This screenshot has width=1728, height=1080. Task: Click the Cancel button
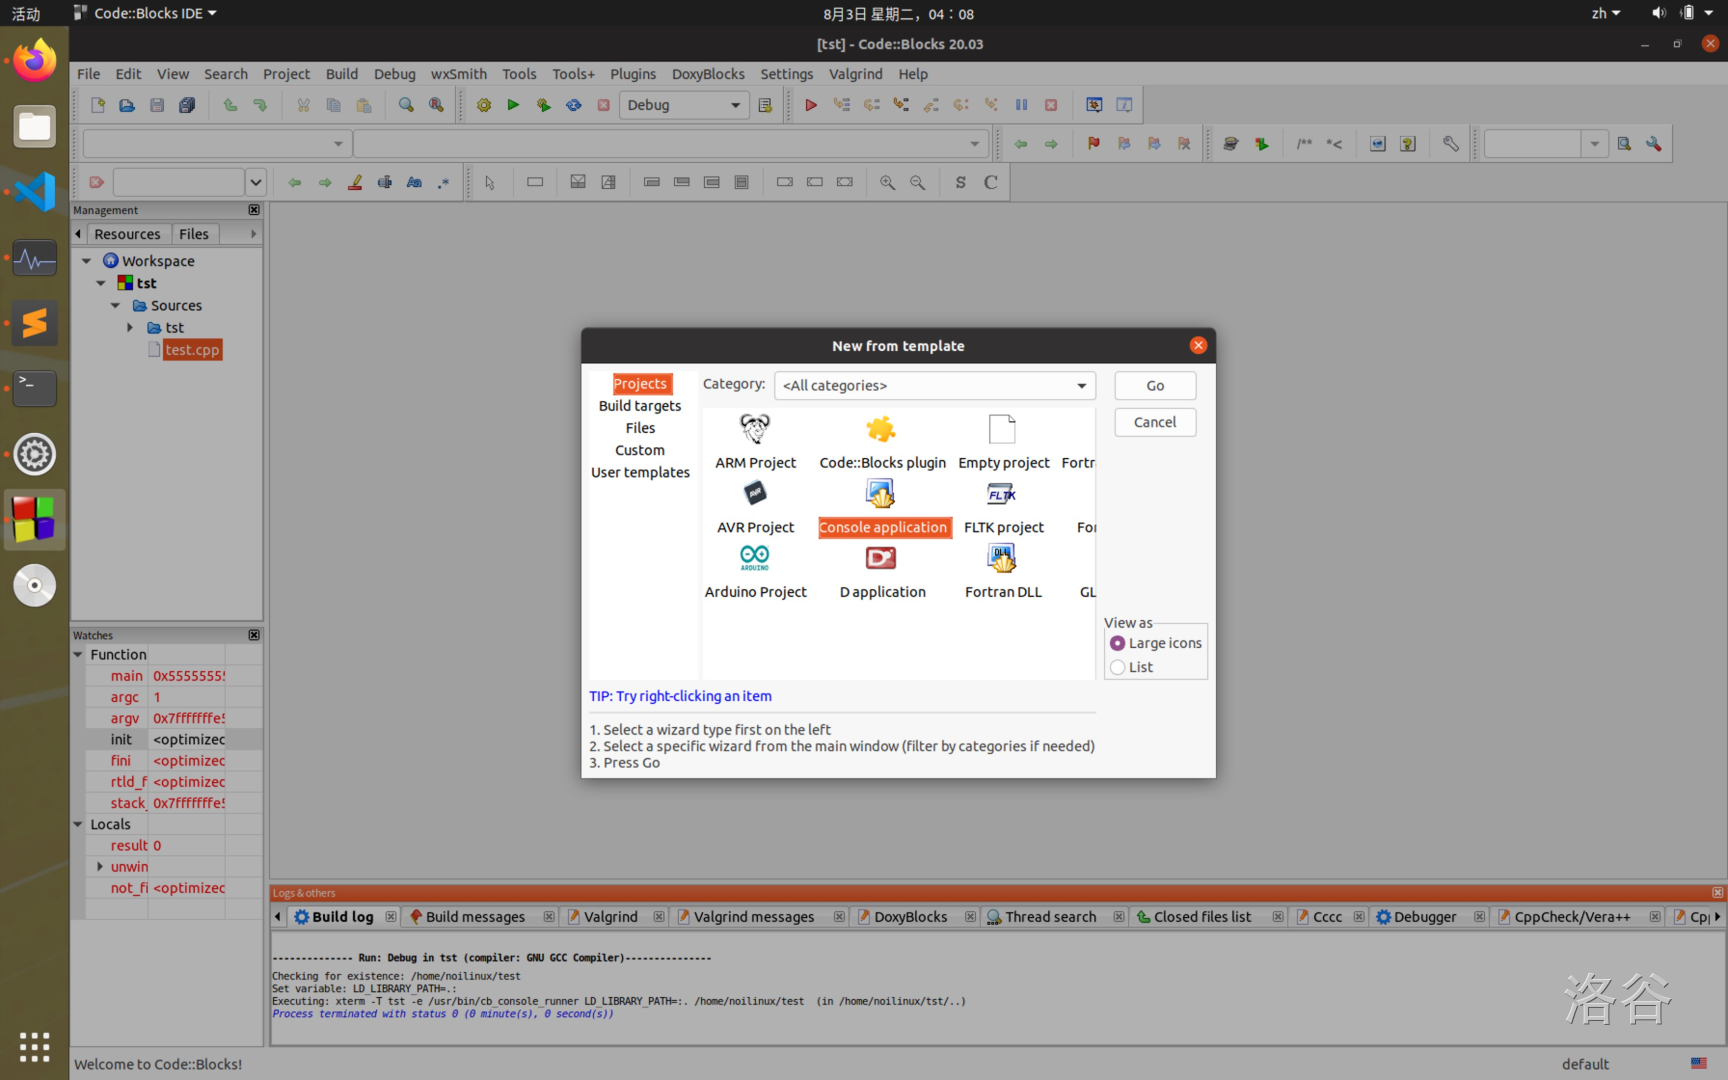(x=1155, y=422)
